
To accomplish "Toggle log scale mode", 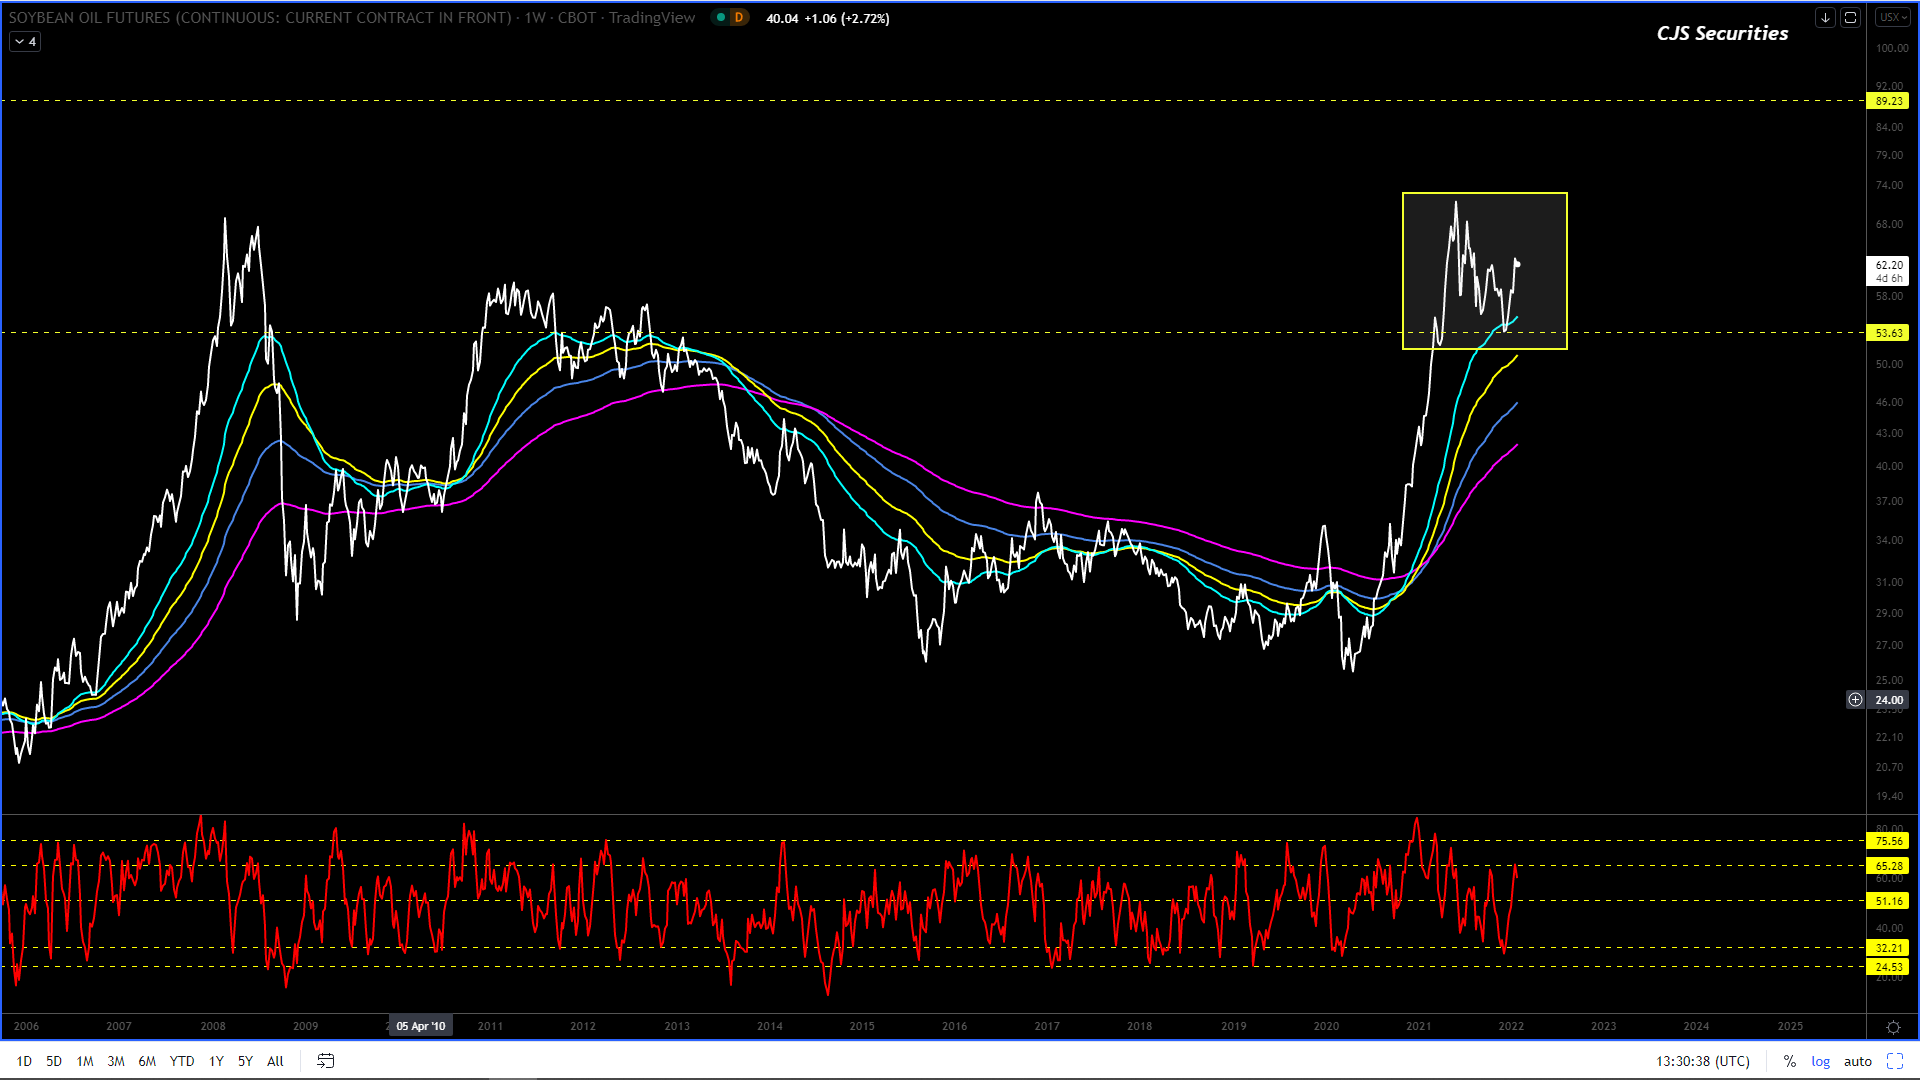I will pos(1820,1061).
